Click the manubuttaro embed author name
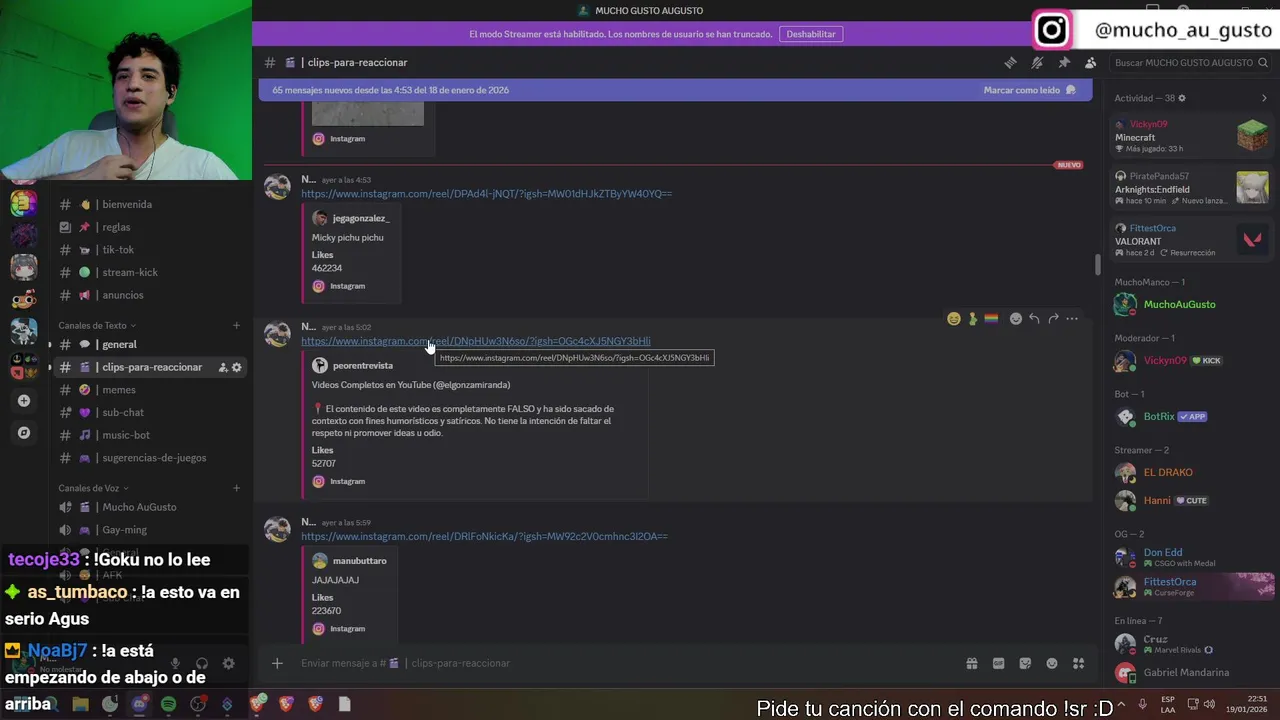Viewport: 1280px width, 720px height. [359, 561]
